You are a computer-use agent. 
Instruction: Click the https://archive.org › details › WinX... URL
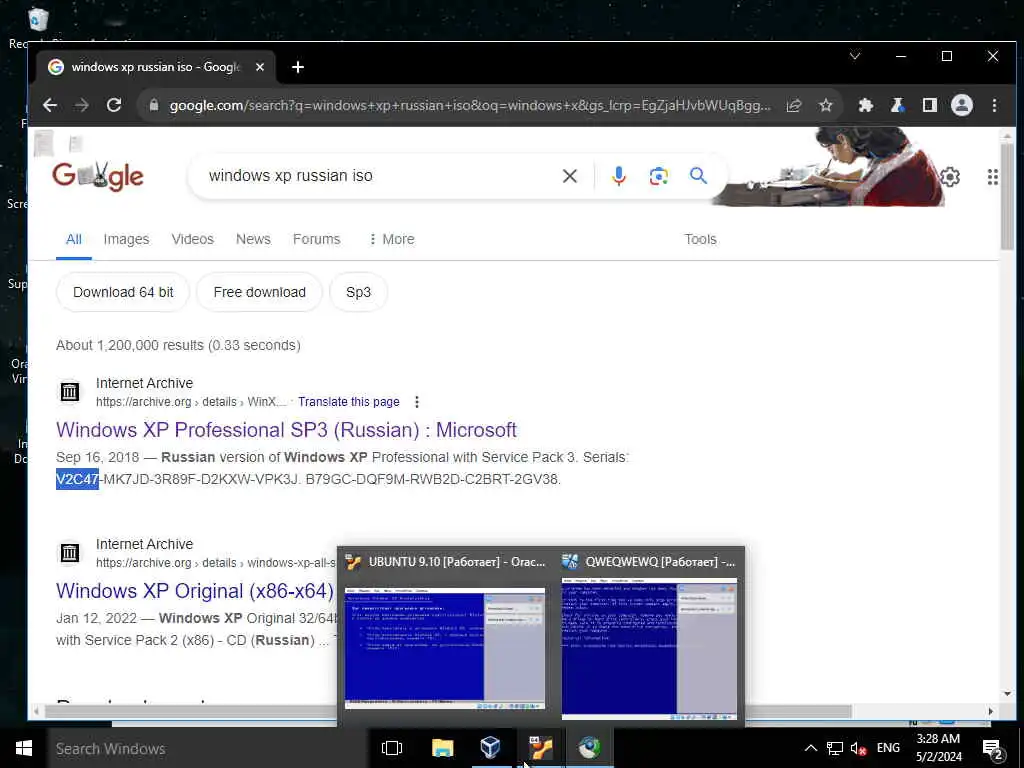[x=191, y=402]
